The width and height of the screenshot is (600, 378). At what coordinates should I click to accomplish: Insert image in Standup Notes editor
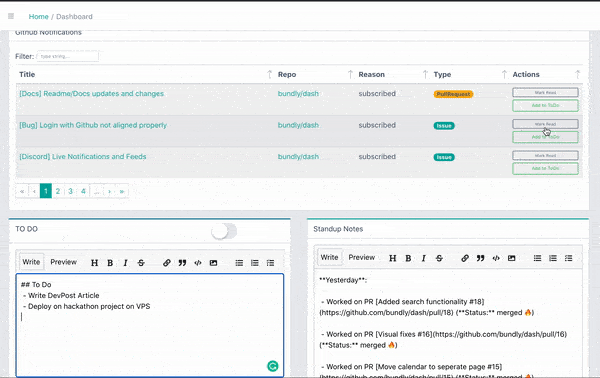click(x=512, y=258)
